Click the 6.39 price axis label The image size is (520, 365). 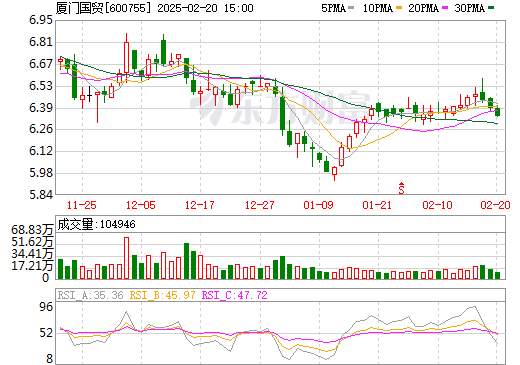pyautogui.click(x=41, y=108)
